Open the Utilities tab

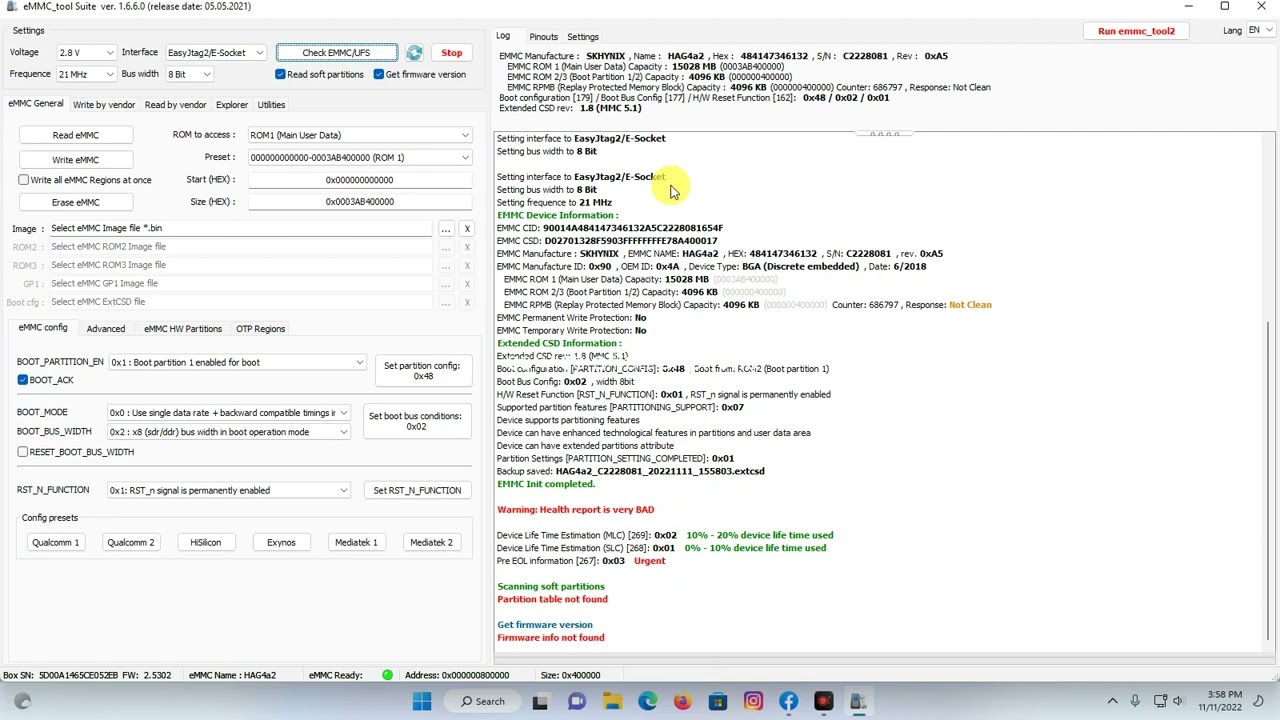(x=271, y=105)
